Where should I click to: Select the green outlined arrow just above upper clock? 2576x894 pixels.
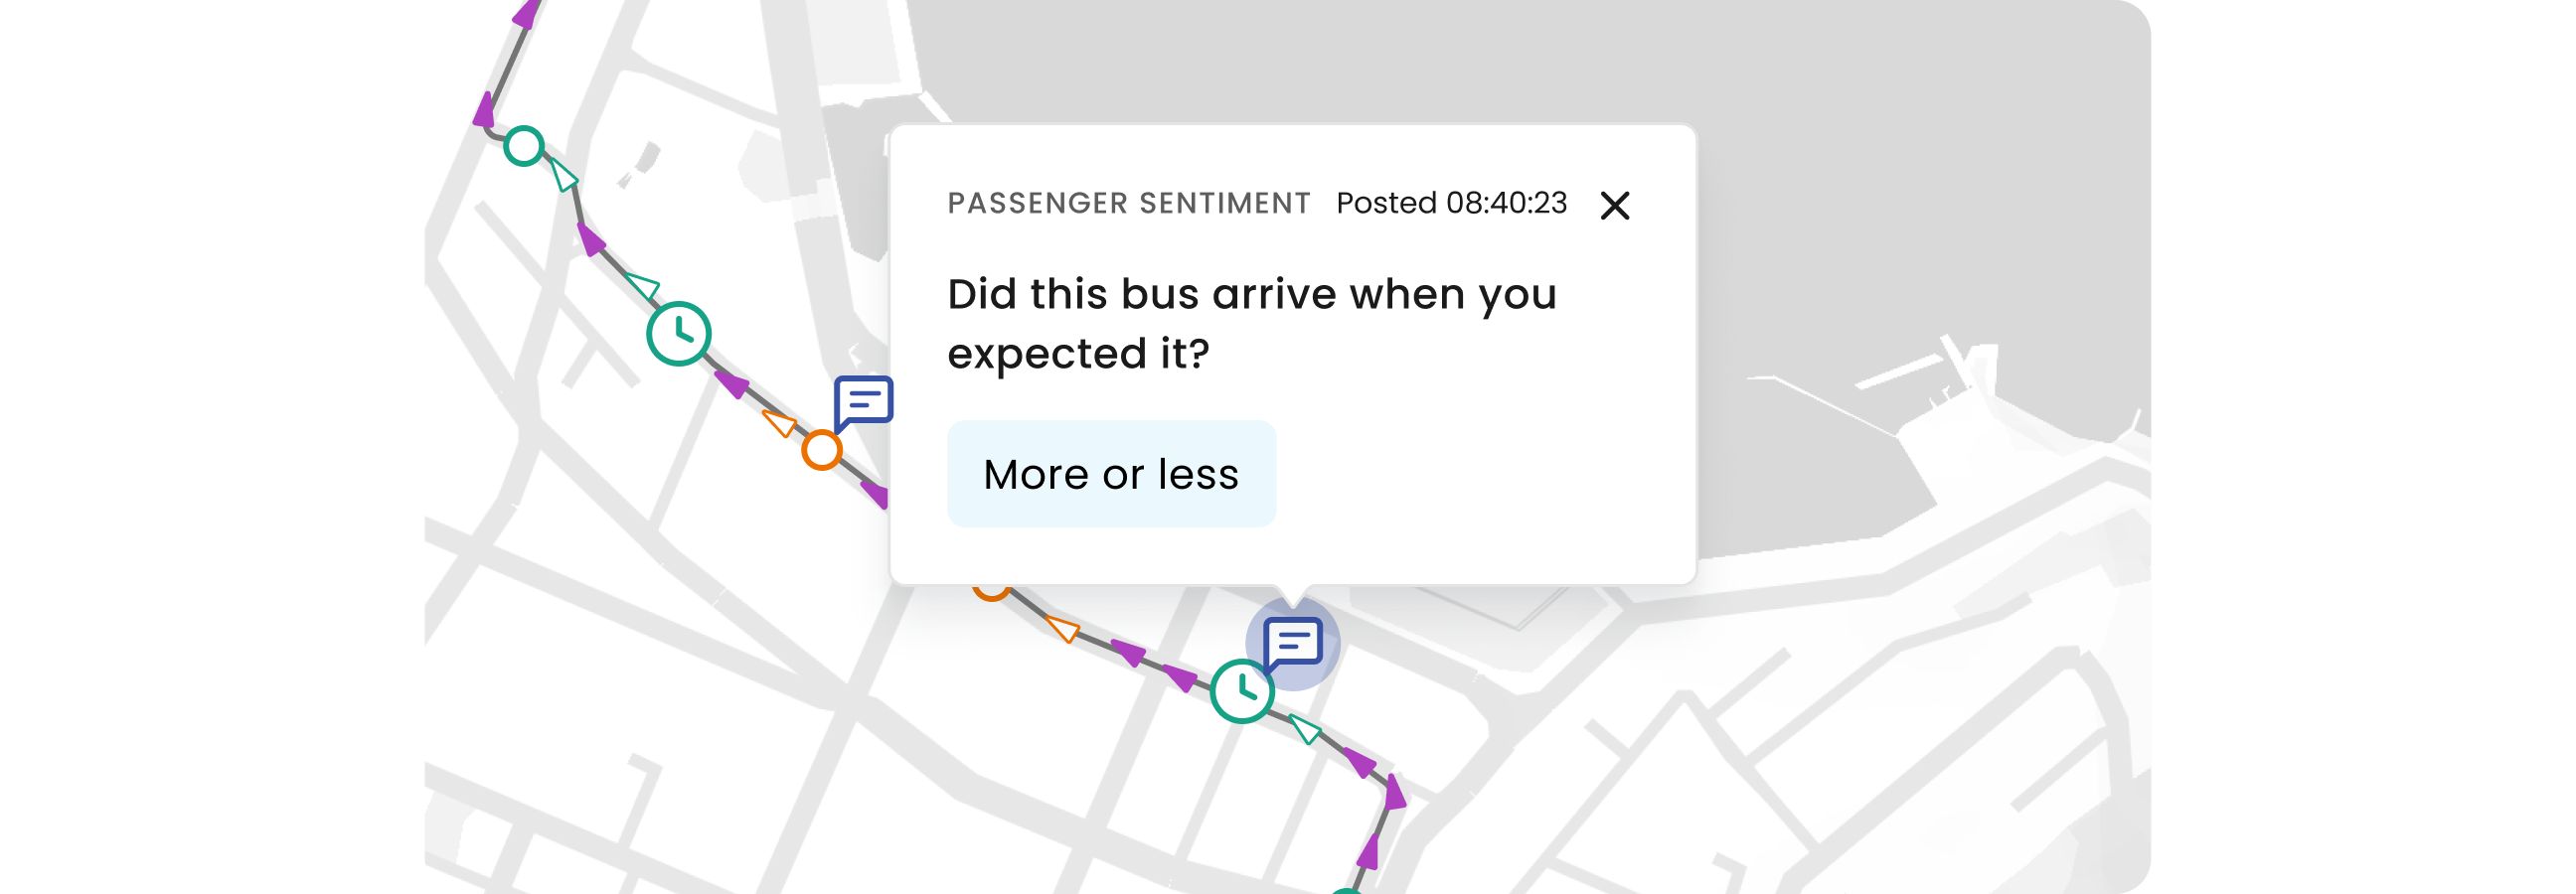(643, 286)
